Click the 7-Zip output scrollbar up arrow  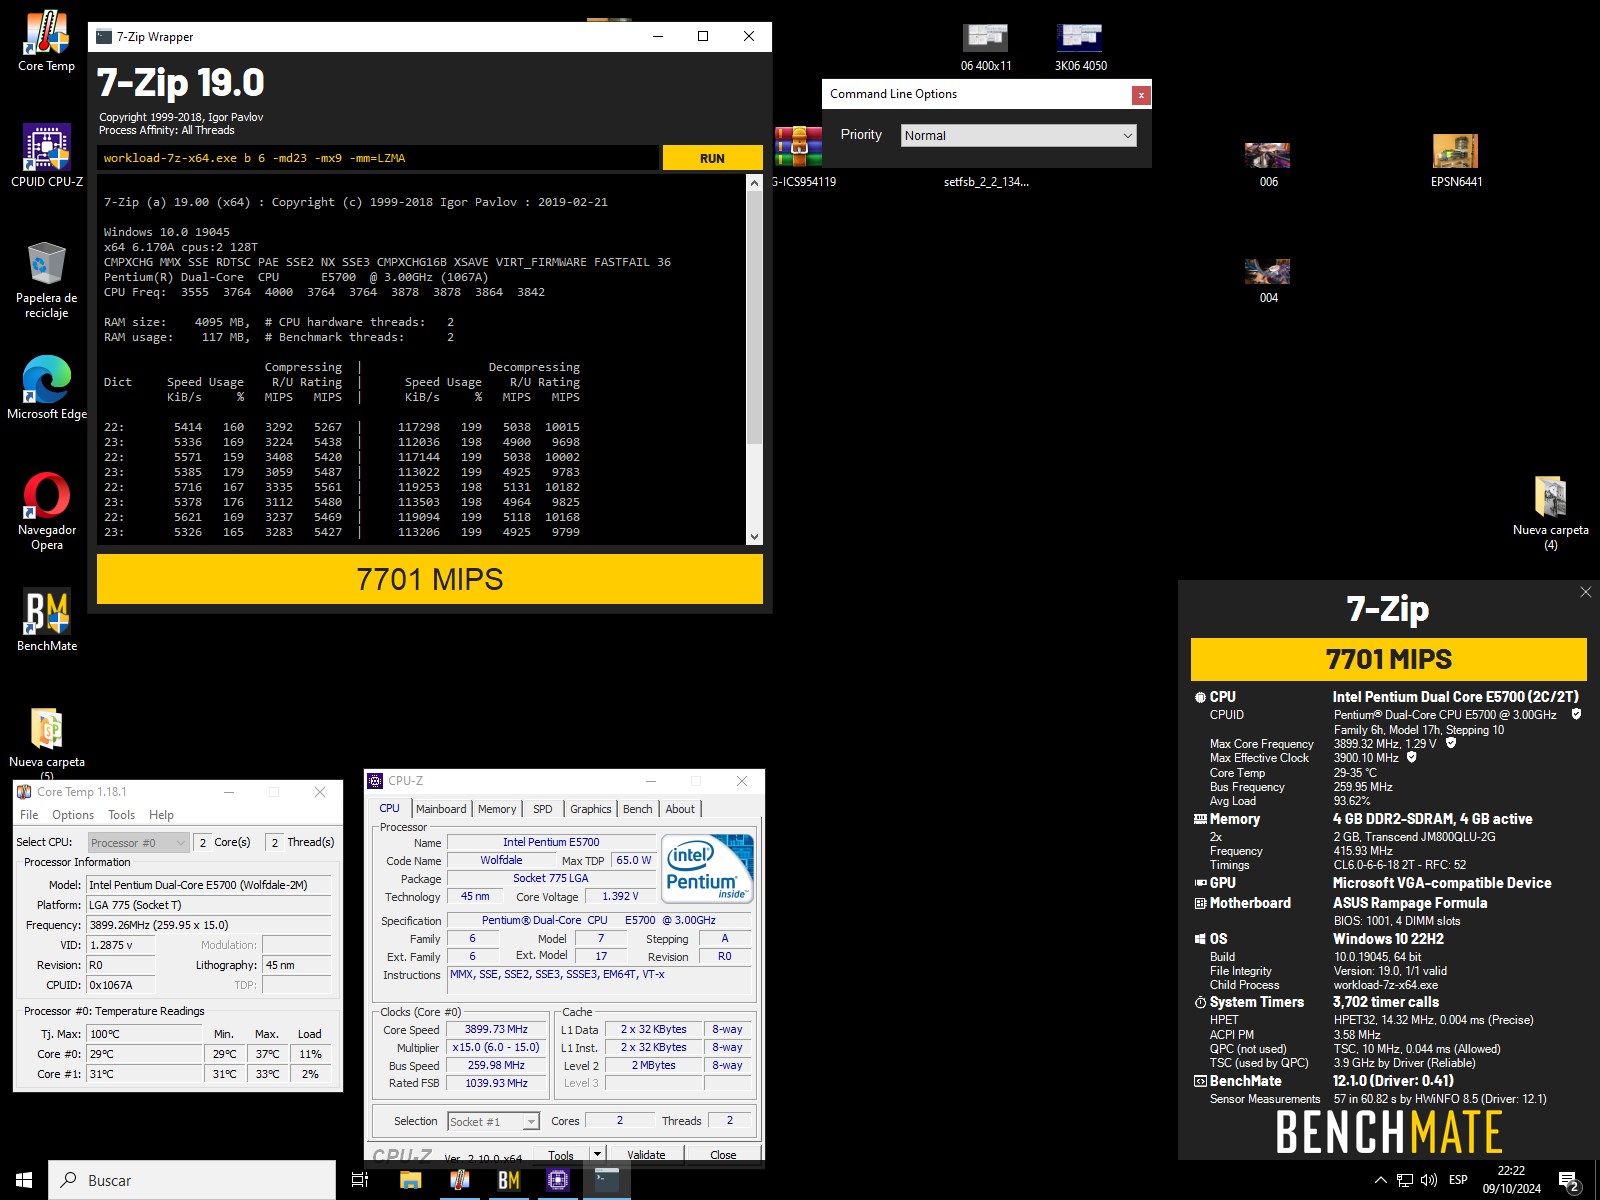tap(754, 183)
